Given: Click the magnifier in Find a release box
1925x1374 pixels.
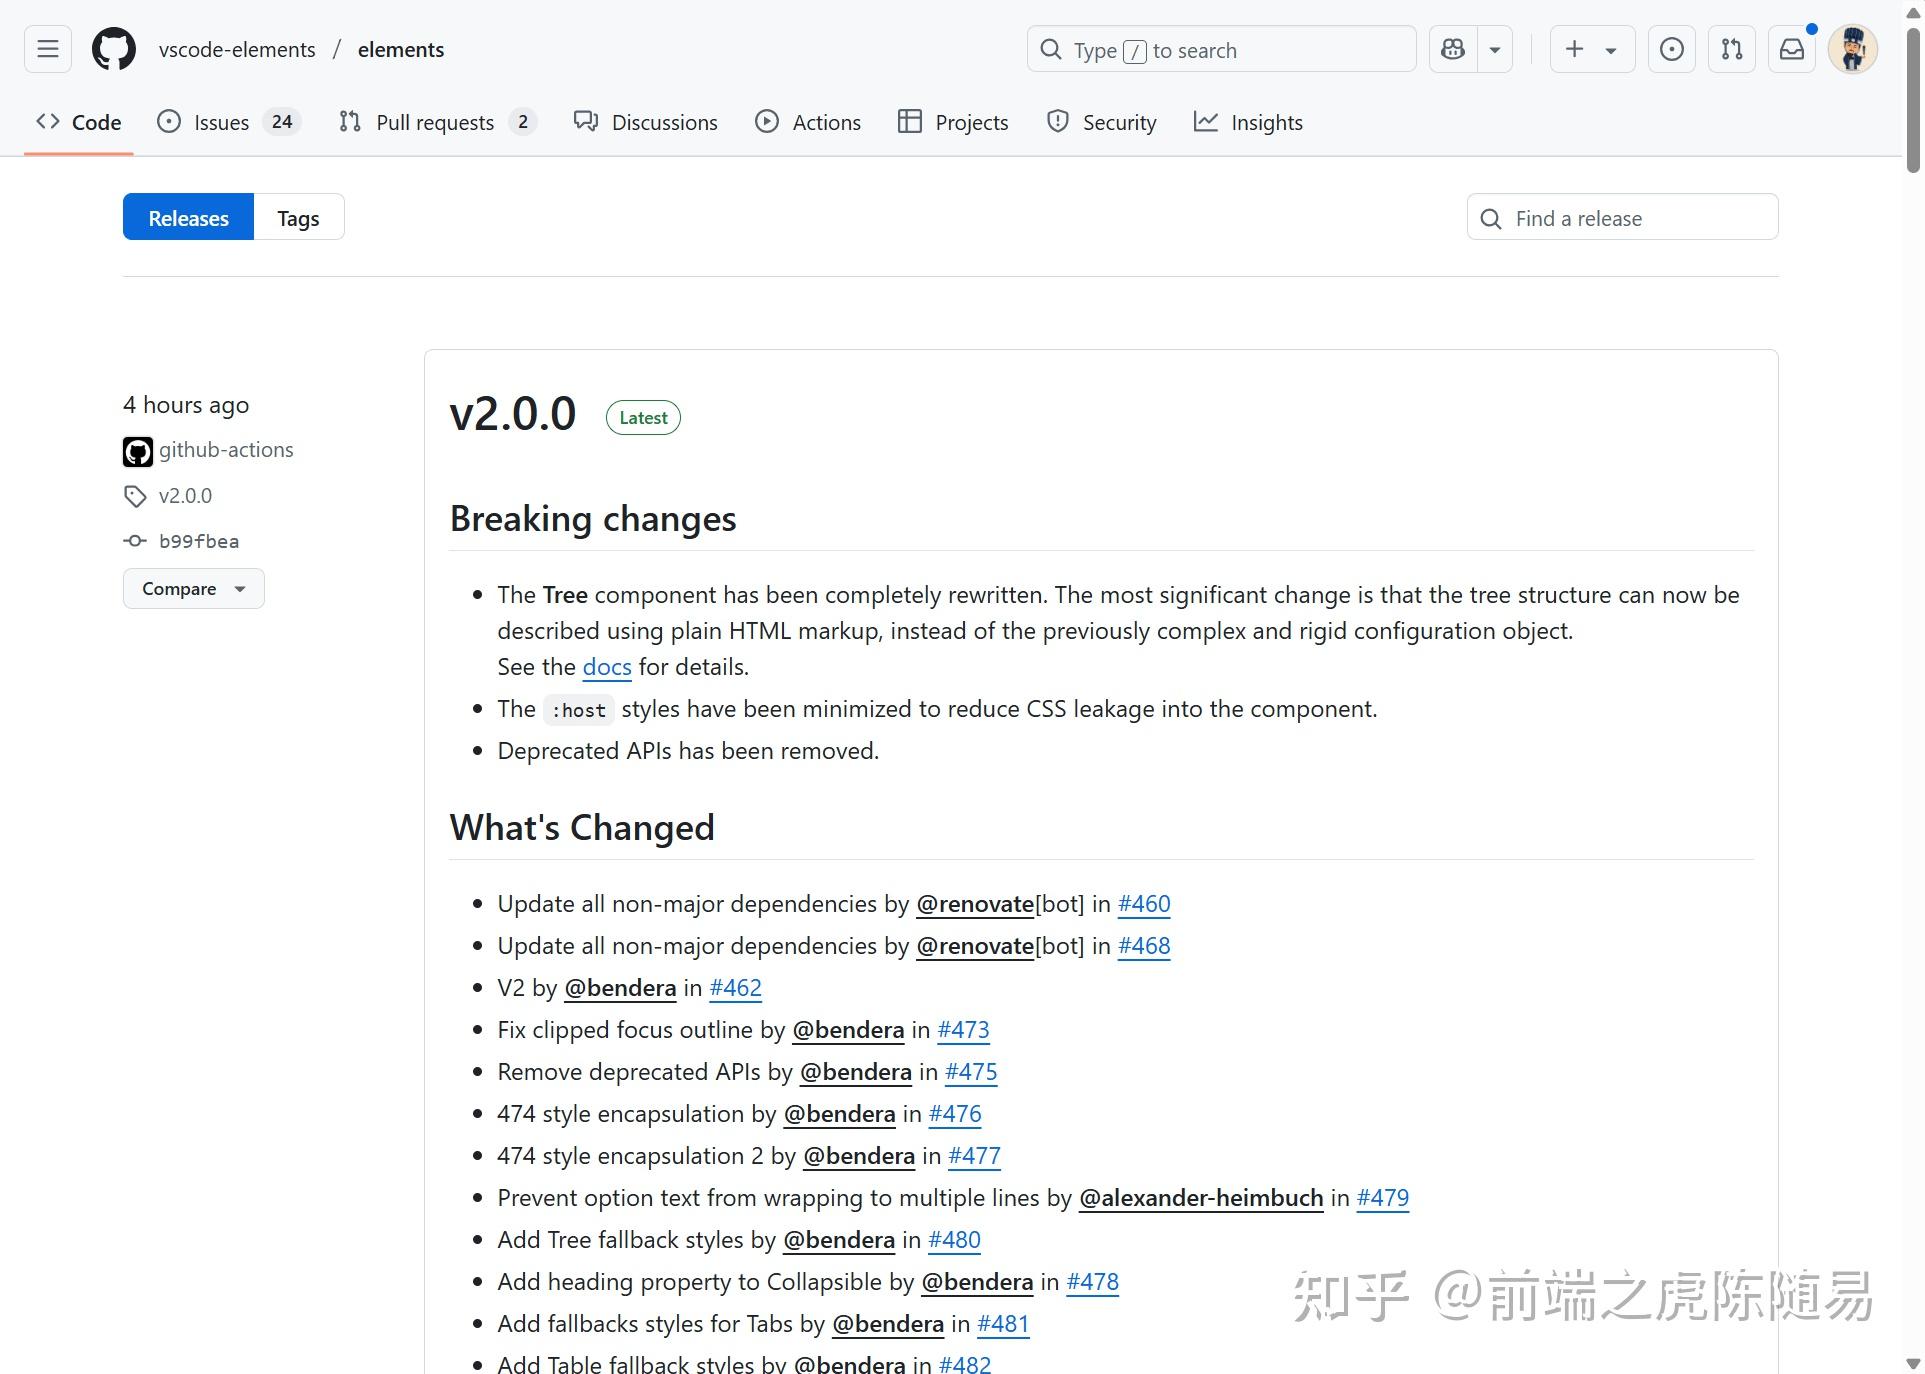Looking at the screenshot, I should click(x=1490, y=218).
